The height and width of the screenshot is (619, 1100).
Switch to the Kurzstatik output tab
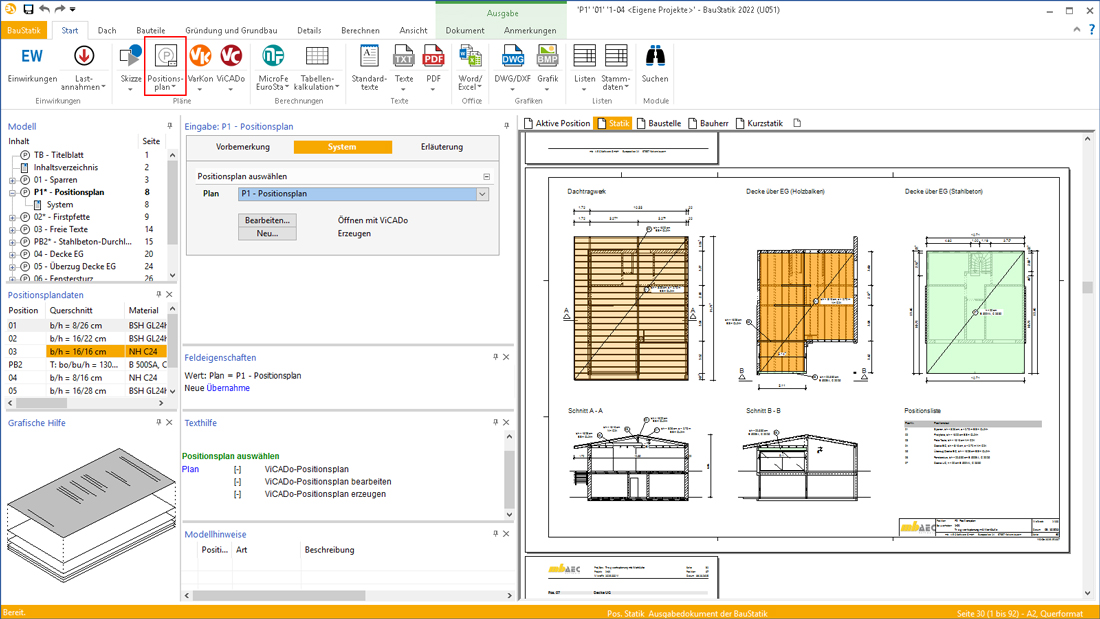tap(759, 123)
